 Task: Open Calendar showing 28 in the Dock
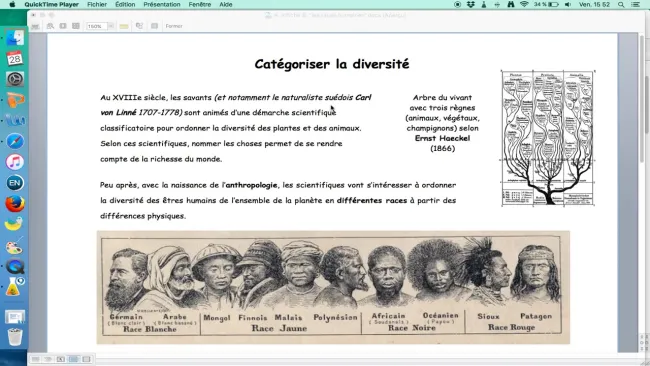tap(15, 58)
